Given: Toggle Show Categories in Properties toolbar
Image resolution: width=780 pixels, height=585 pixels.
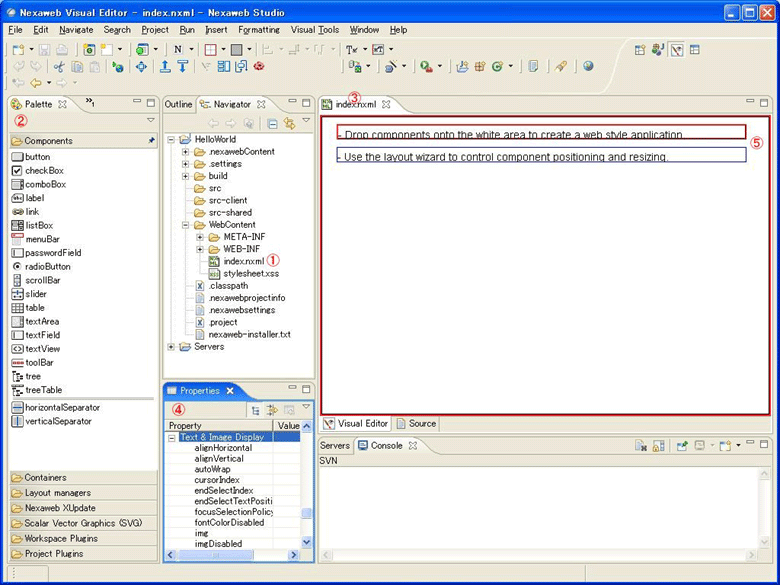Looking at the screenshot, I should [x=255, y=410].
